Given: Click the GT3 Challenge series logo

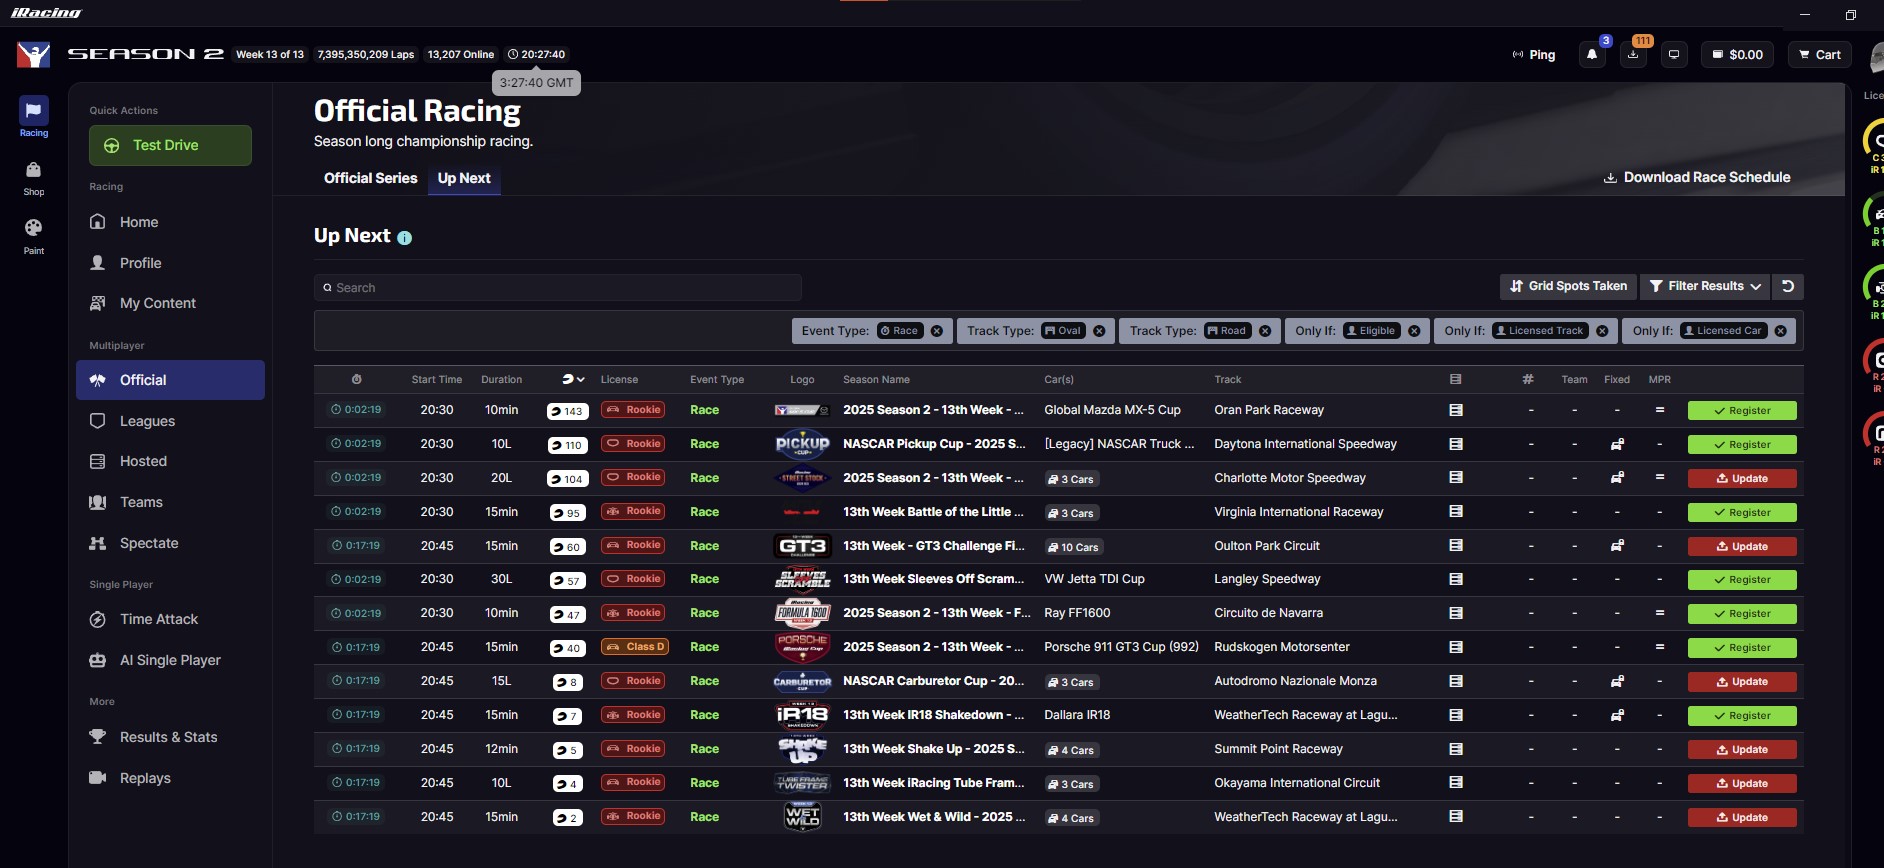Looking at the screenshot, I should tap(802, 546).
